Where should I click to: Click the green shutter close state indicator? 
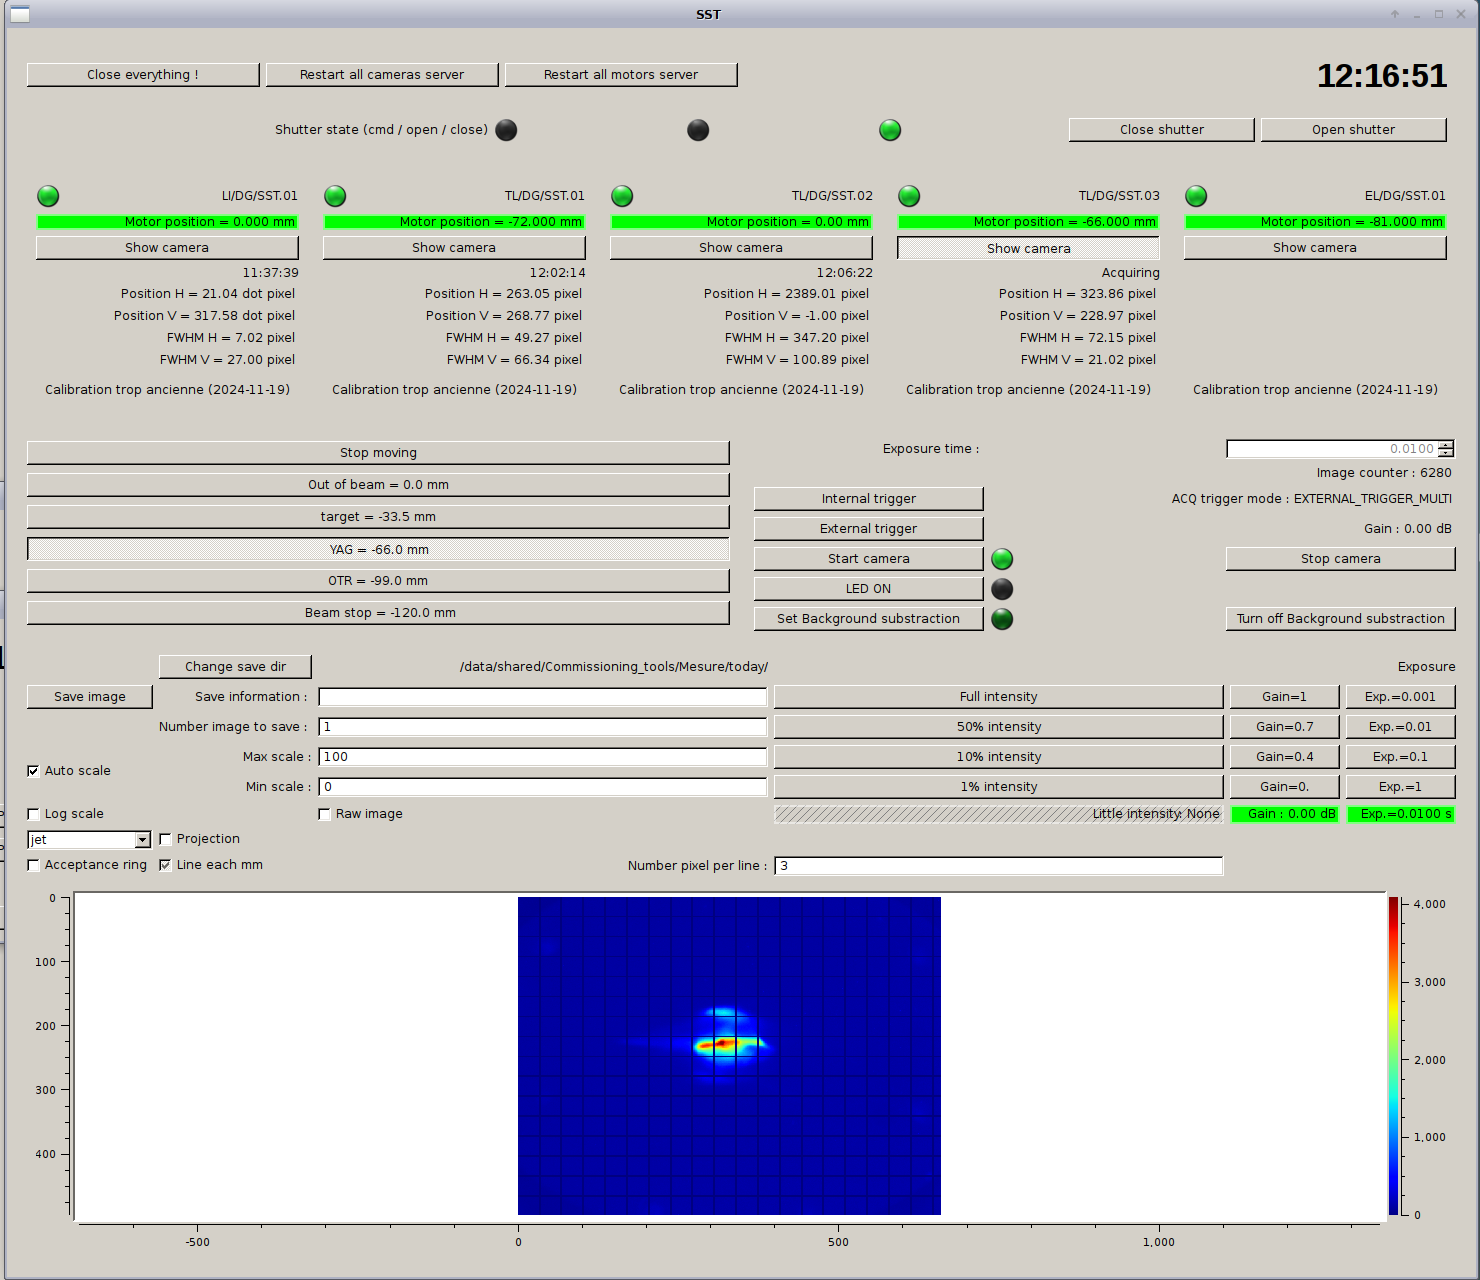click(890, 130)
